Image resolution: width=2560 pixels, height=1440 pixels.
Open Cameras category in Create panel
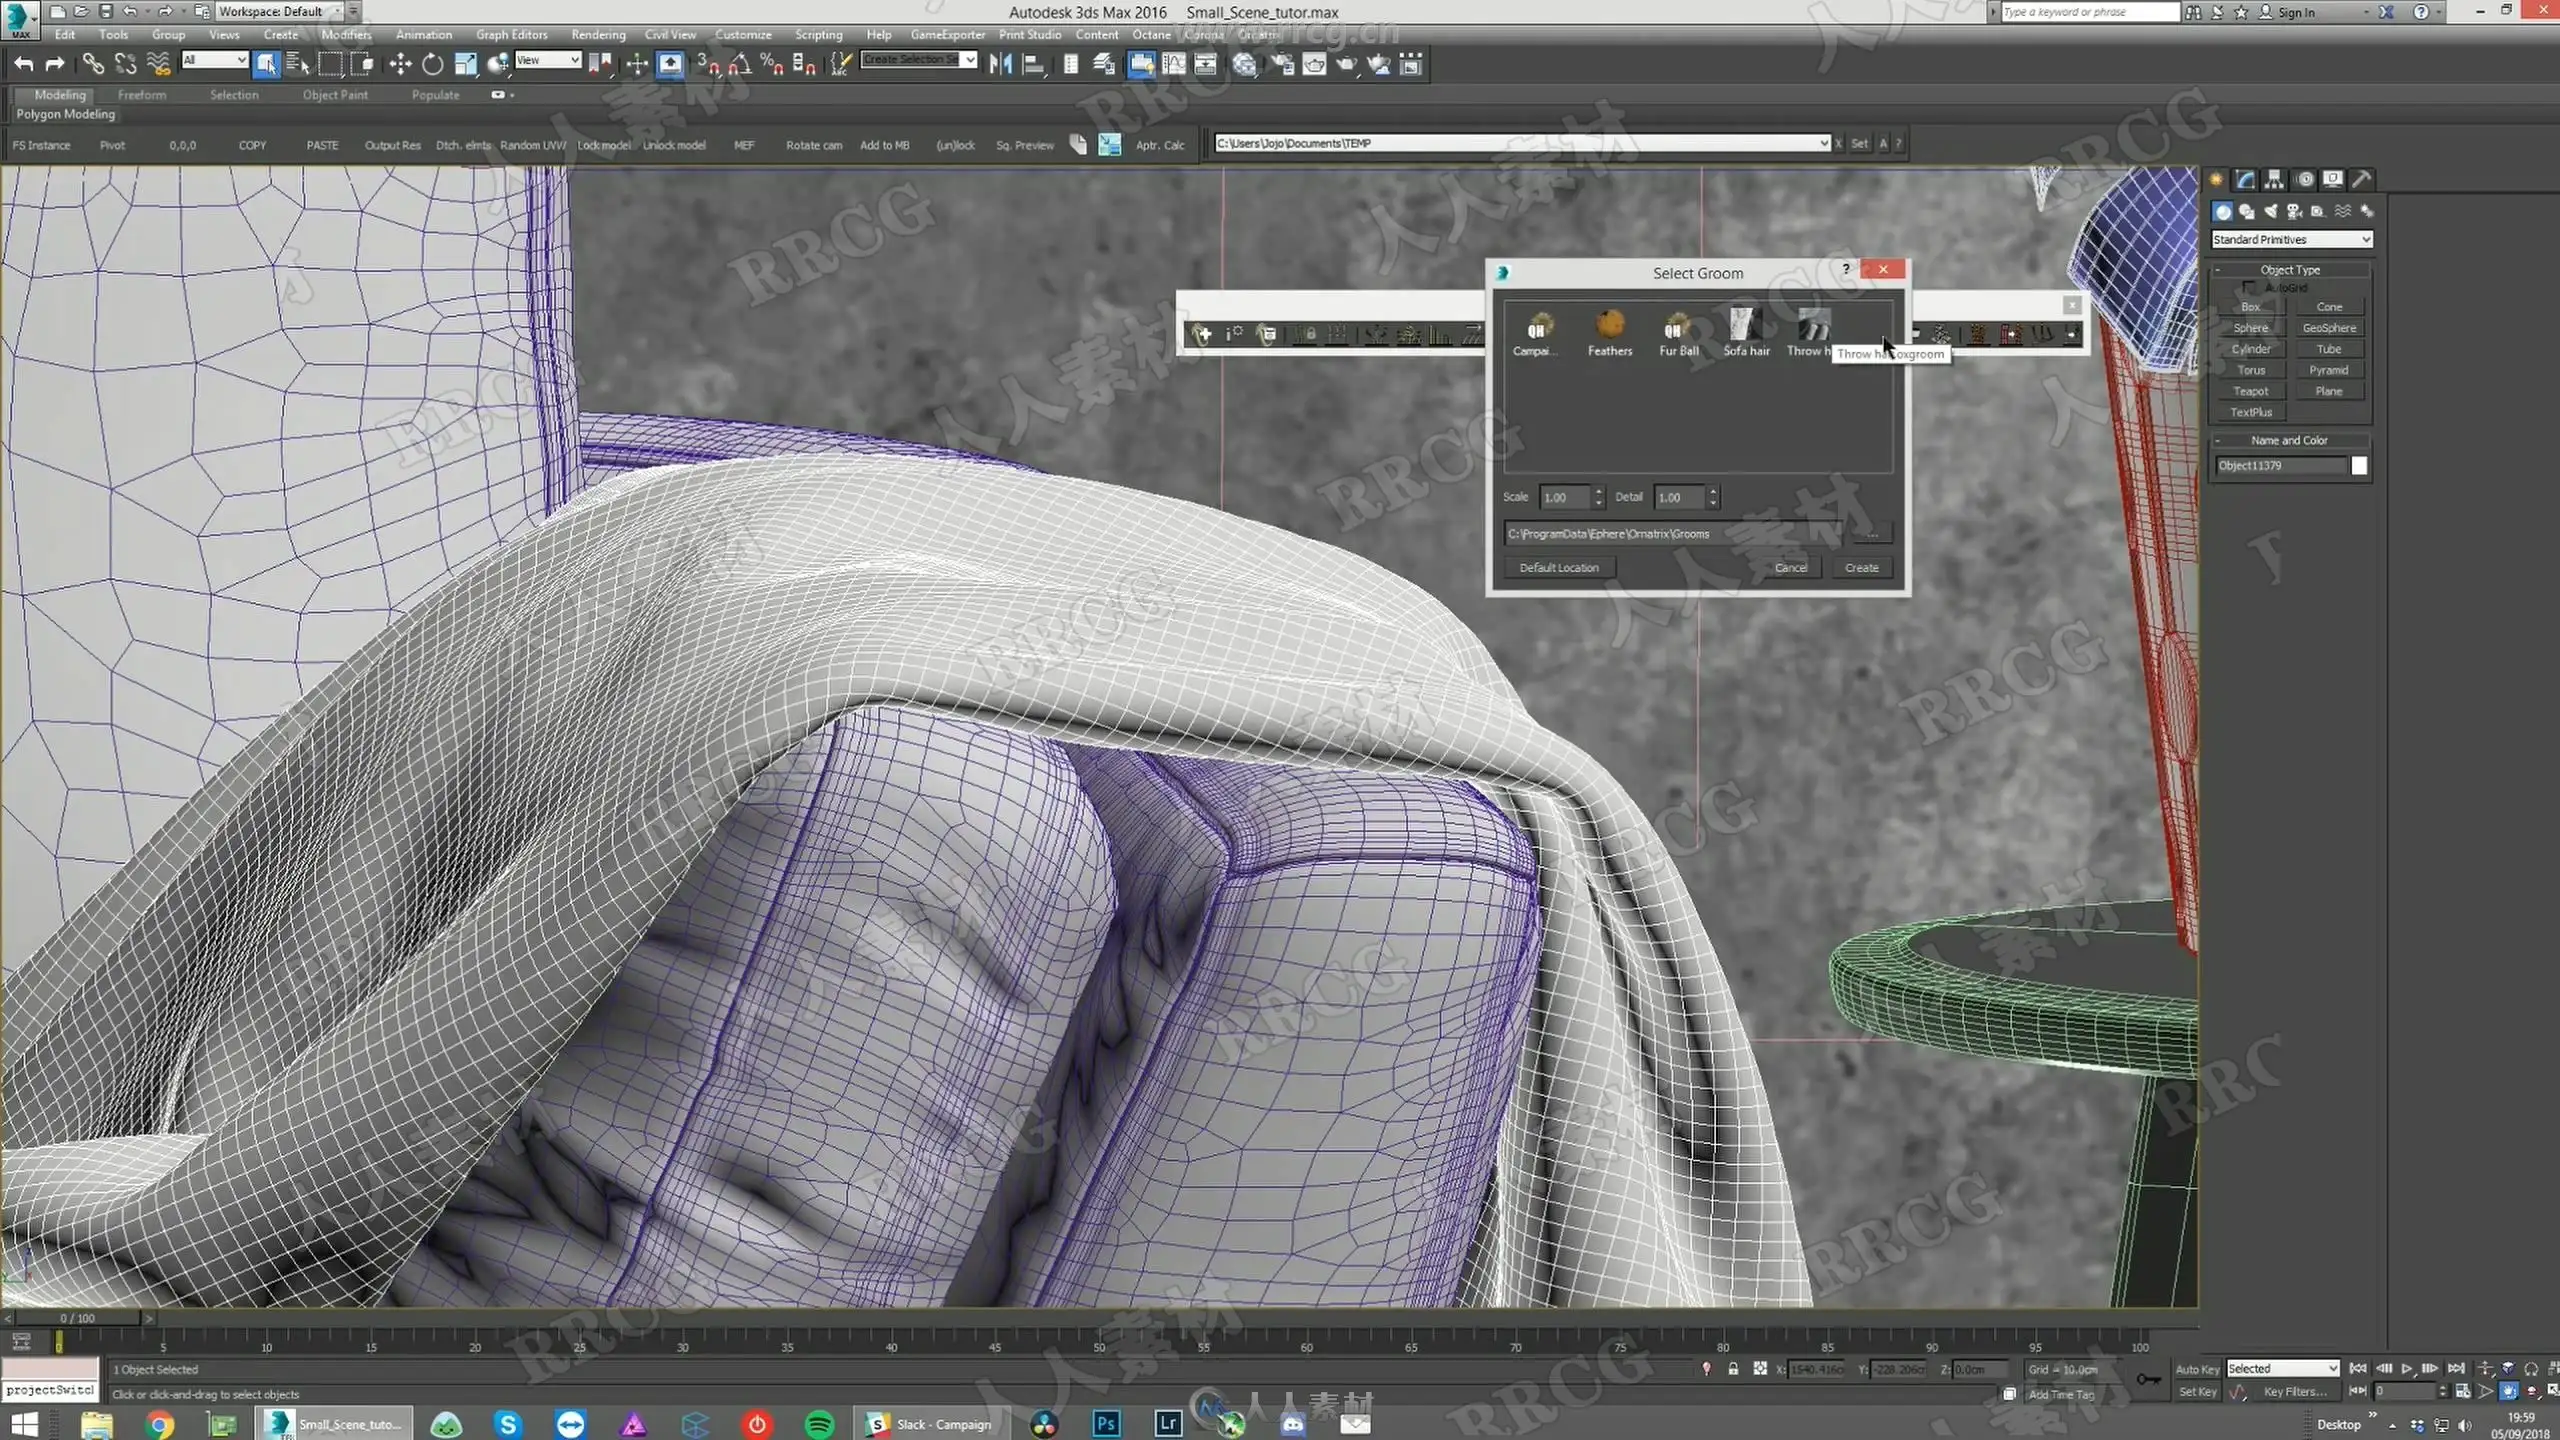[2294, 211]
